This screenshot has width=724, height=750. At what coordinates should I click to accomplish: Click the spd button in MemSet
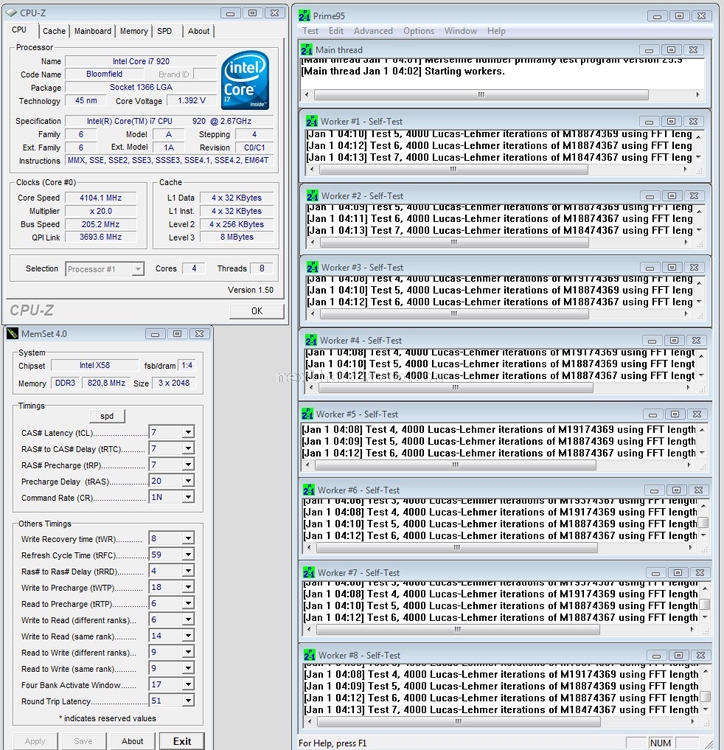coord(107,416)
